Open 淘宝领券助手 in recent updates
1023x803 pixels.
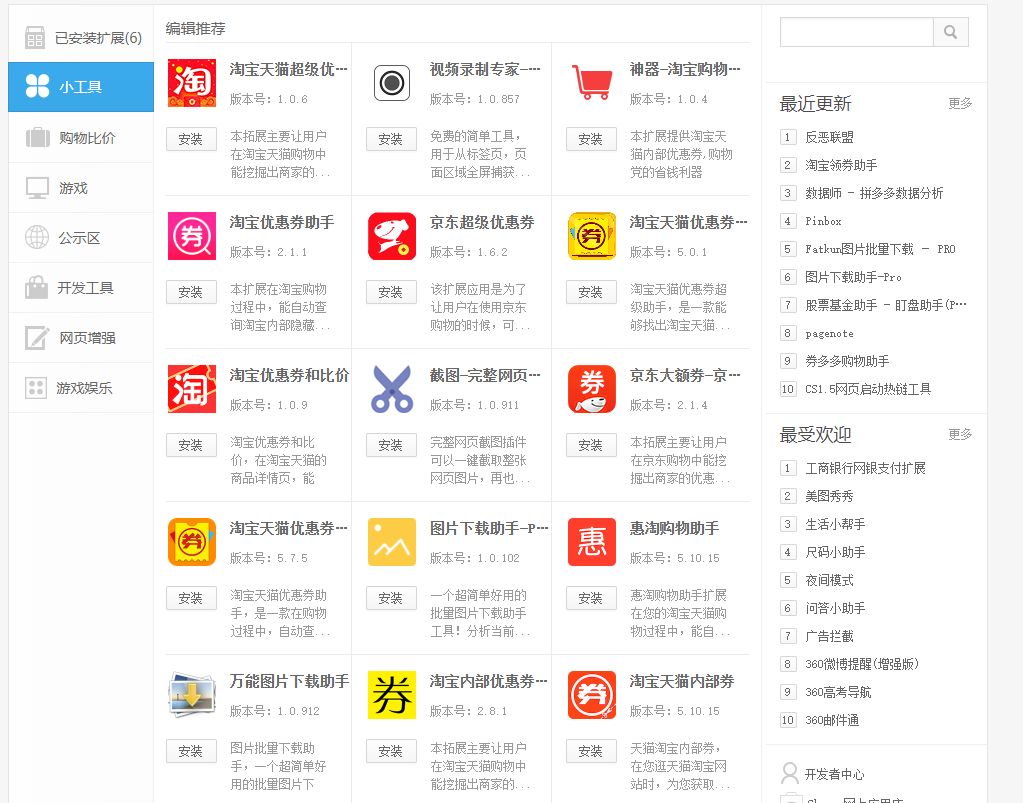[x=841, y=165]
